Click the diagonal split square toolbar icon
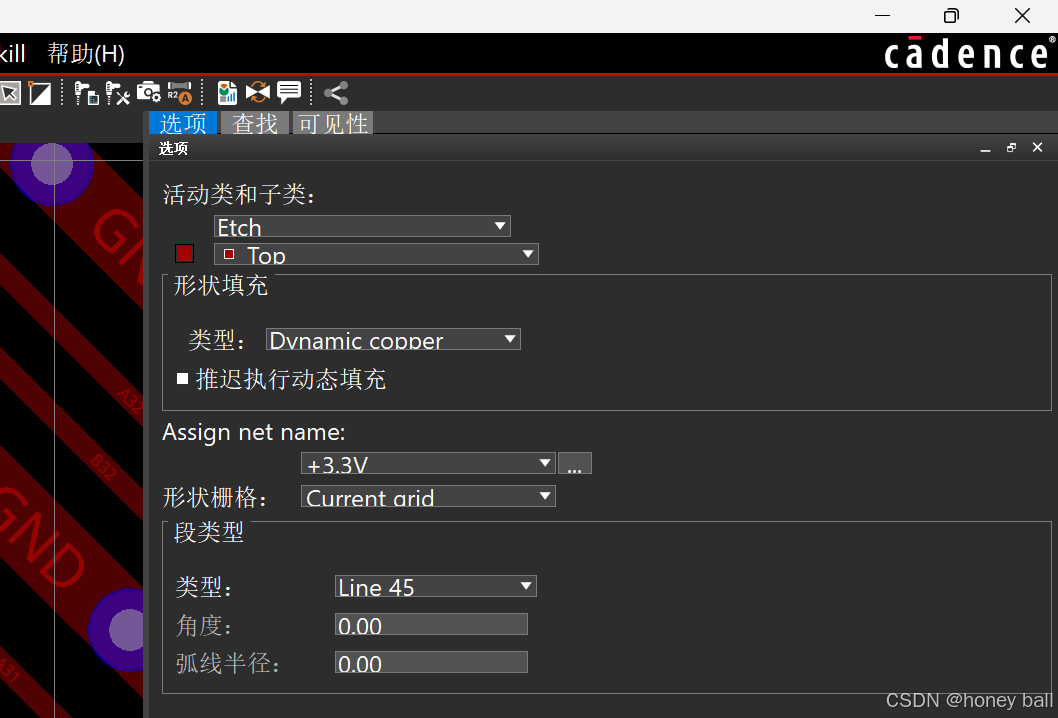1058x718 pixels. coord(40,93)
